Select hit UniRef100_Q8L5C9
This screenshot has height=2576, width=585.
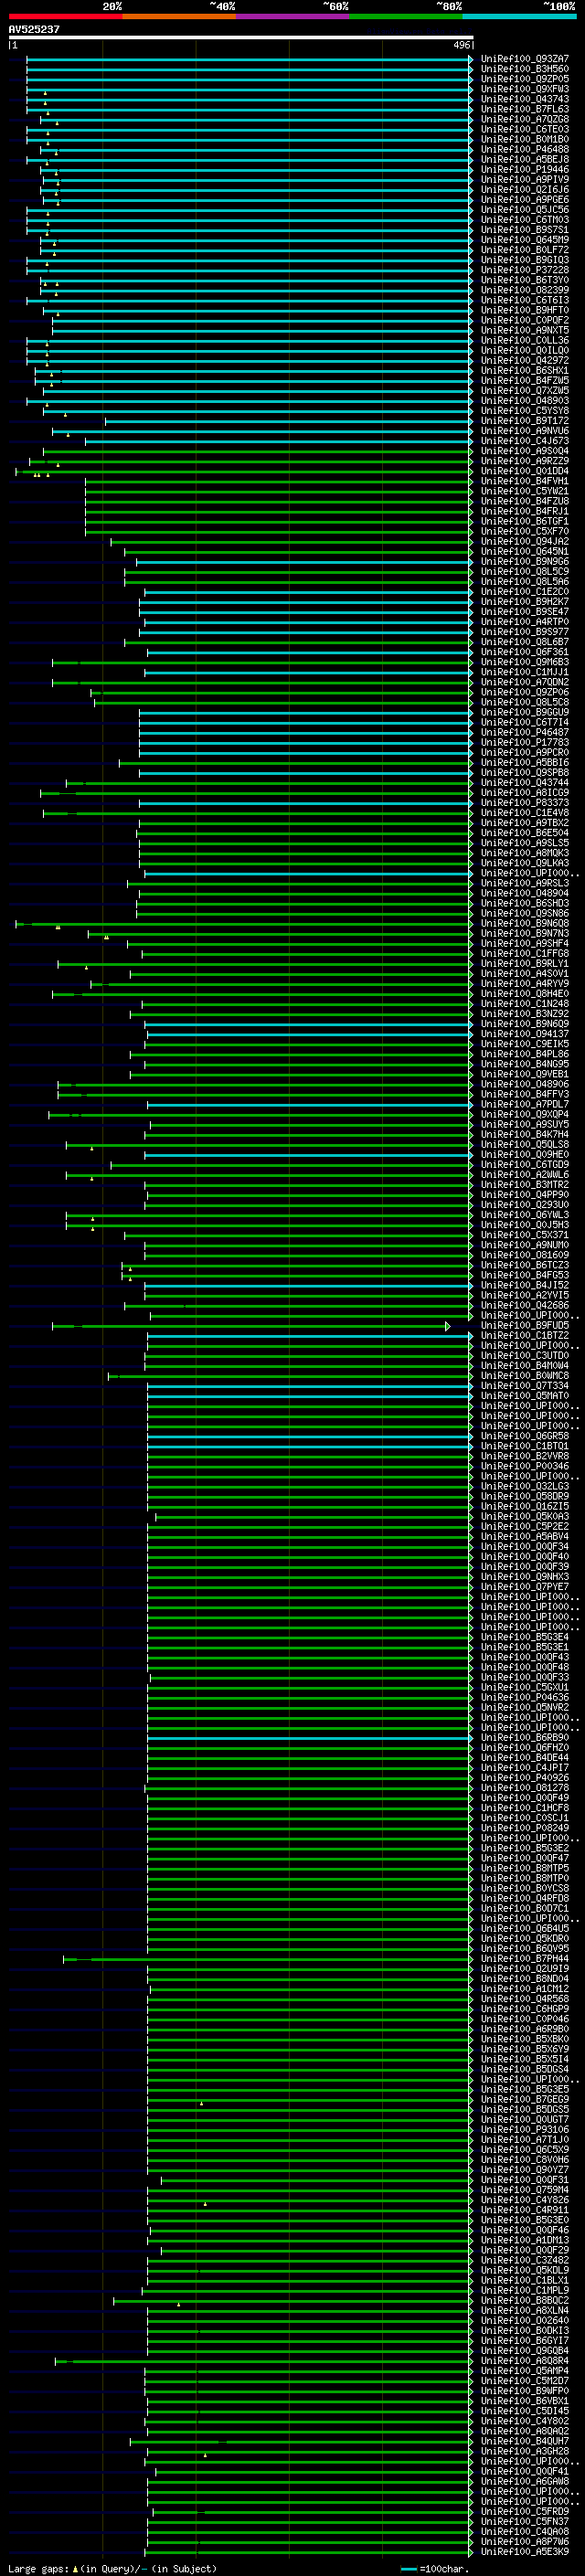tap(525, 572)
